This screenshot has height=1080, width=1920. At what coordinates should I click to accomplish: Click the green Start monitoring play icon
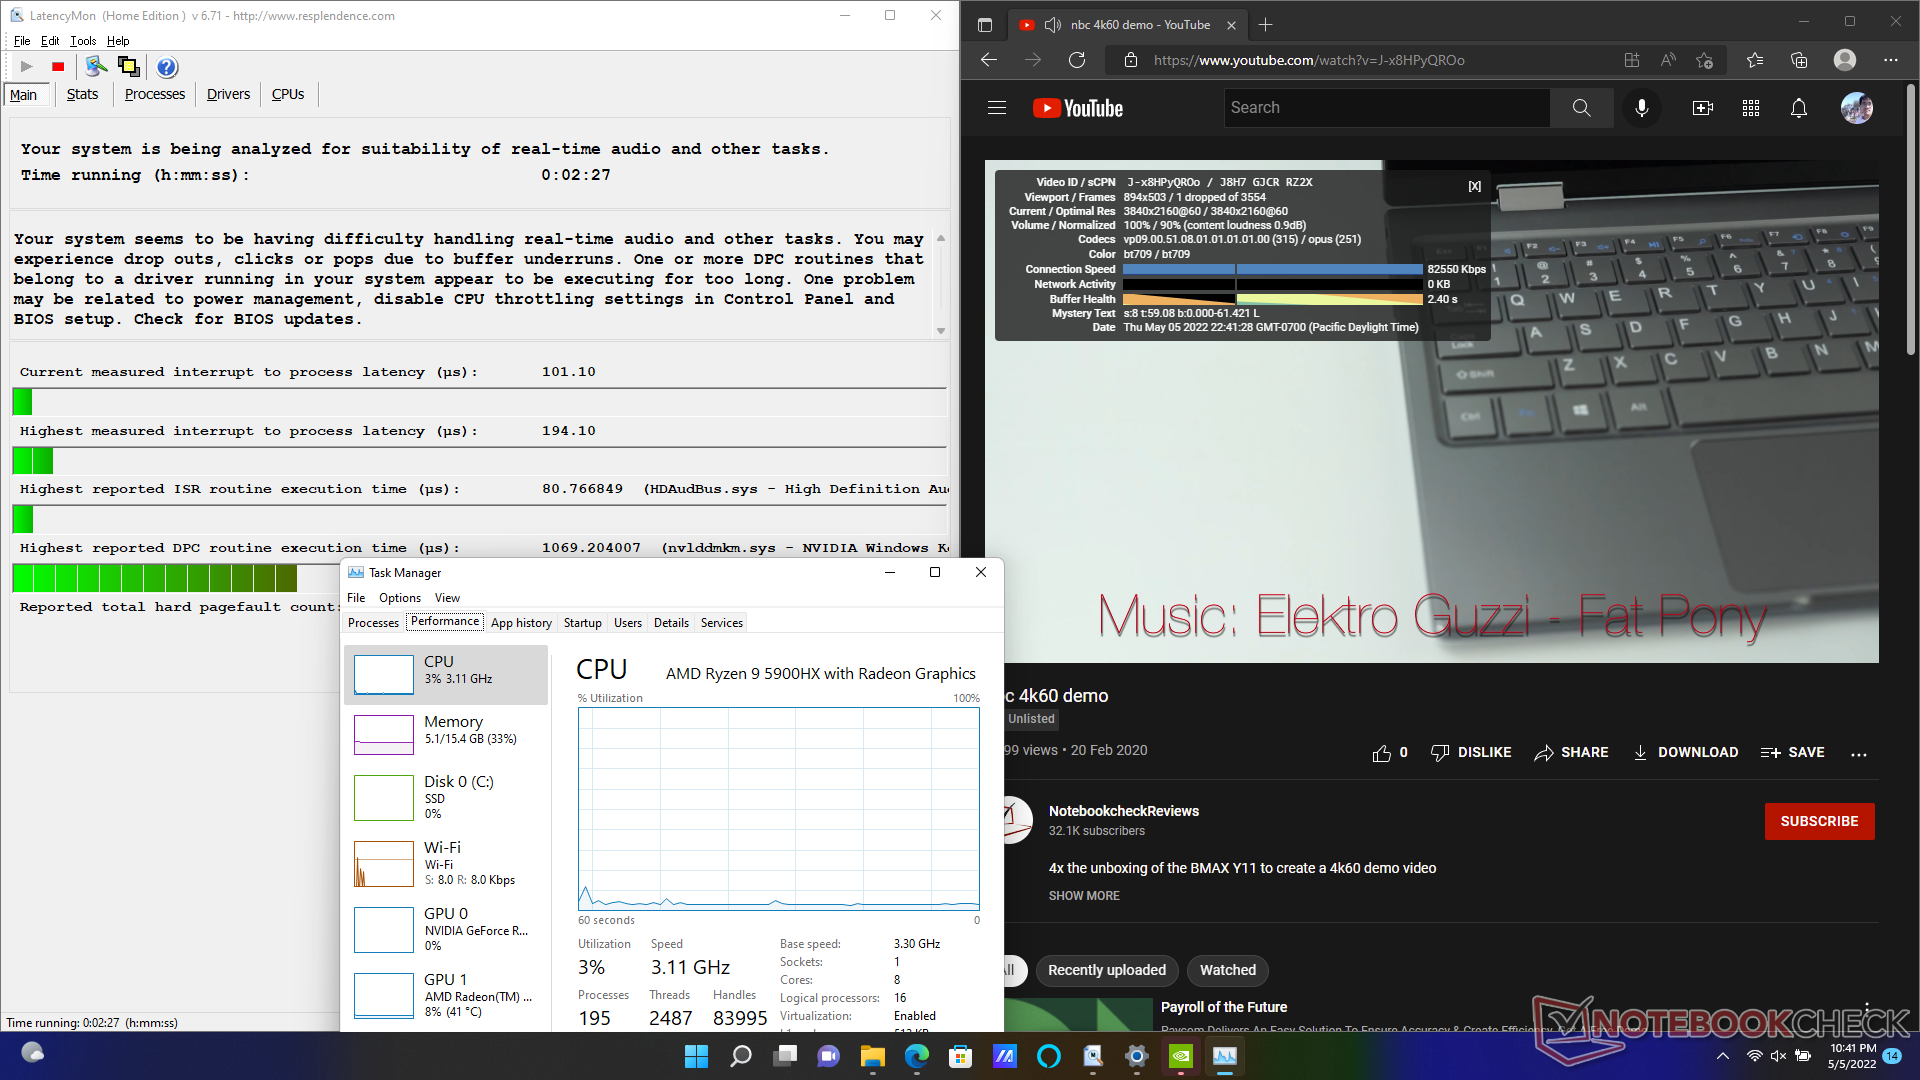coord(27,67)
